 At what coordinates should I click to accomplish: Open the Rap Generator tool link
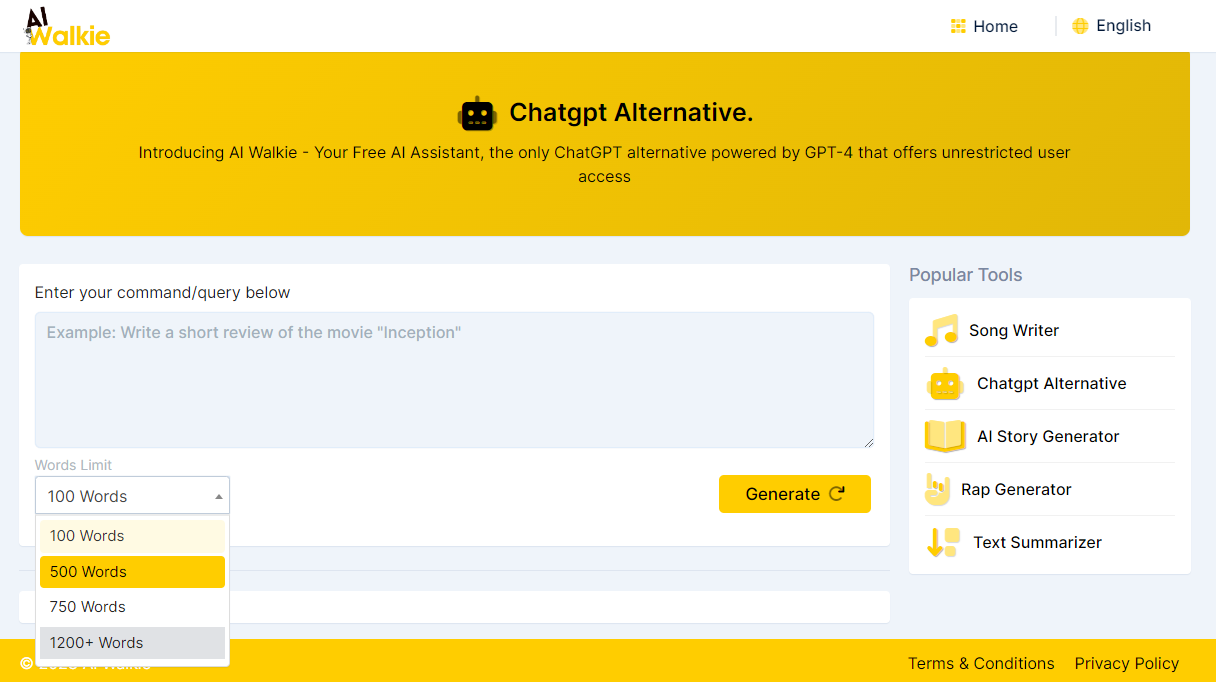click(1016, 490)
